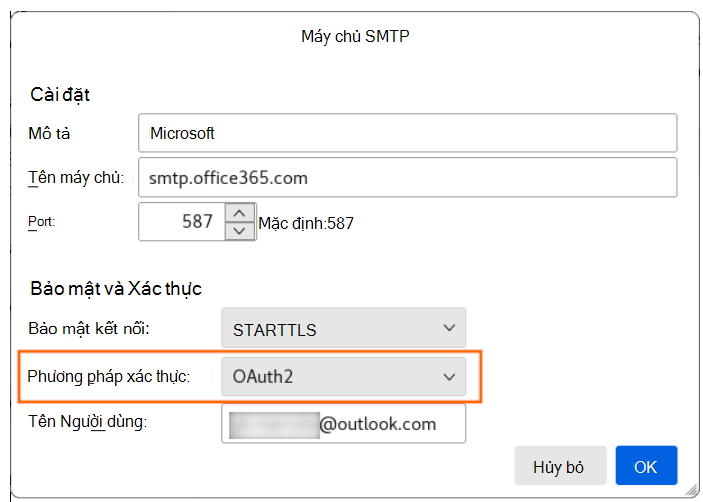
Task: Click the Phương pháp xác thực label
Action: click(x=108, y=376)
